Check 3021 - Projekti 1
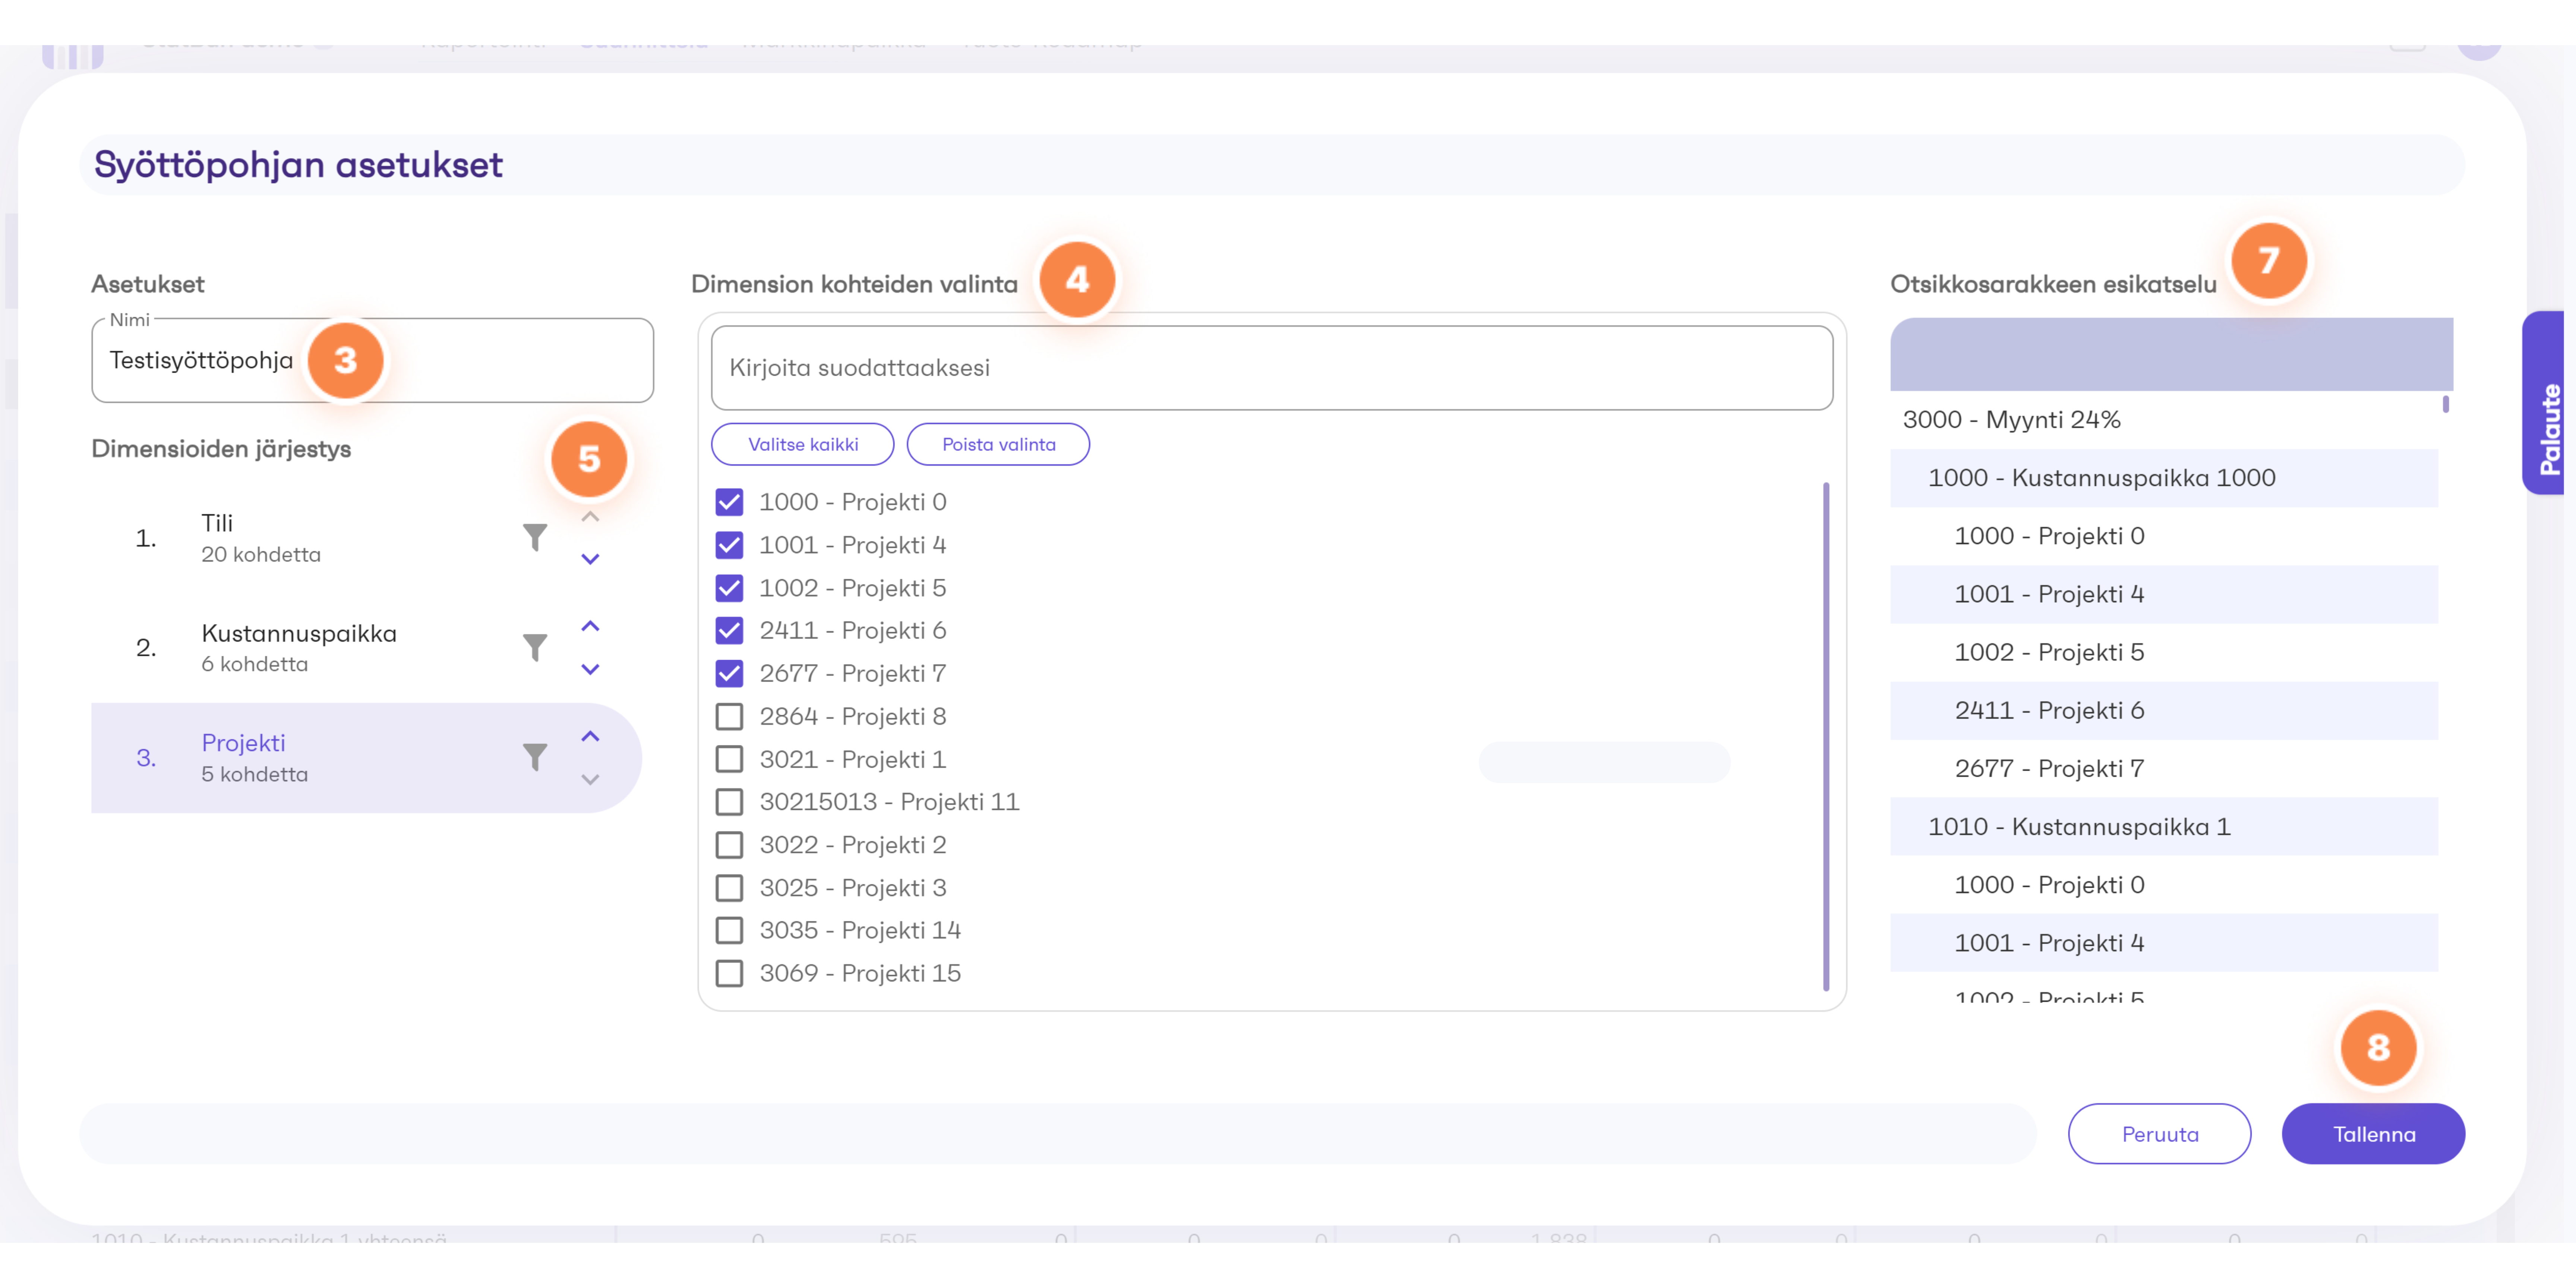 pyautogui.click(x=729, y=759)
